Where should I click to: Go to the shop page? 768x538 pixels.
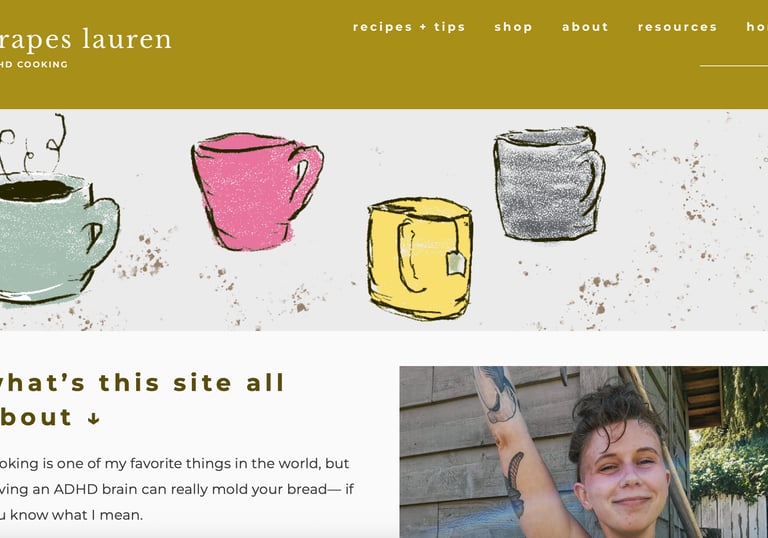click(513, 27)
